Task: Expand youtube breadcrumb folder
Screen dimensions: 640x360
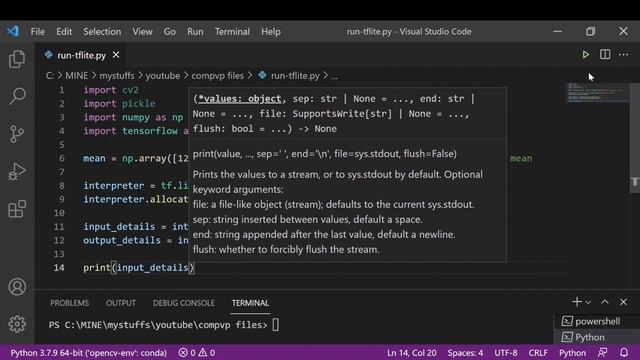Action: (x=162, y=76)
